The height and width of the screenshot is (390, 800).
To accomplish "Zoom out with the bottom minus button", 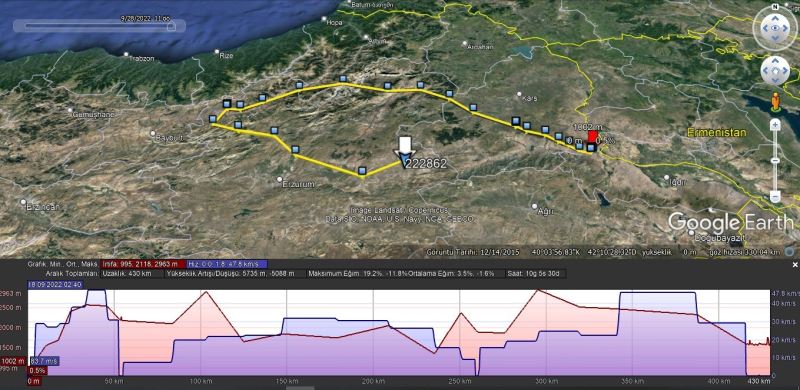I will pyautogui.click(x=775, y=197).
